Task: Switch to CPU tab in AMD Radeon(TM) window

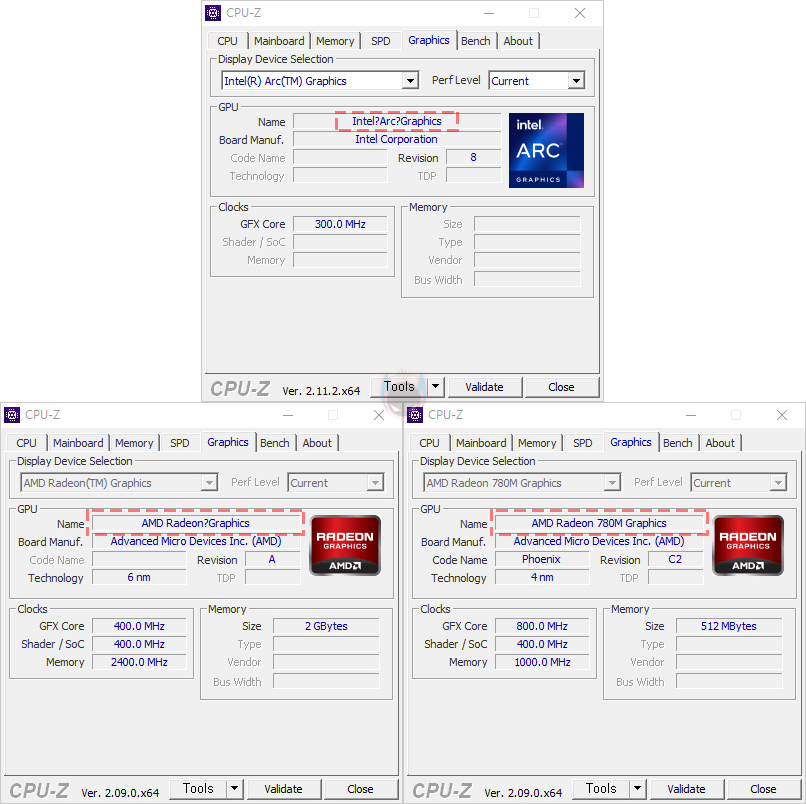Action: tap(26, 443)
